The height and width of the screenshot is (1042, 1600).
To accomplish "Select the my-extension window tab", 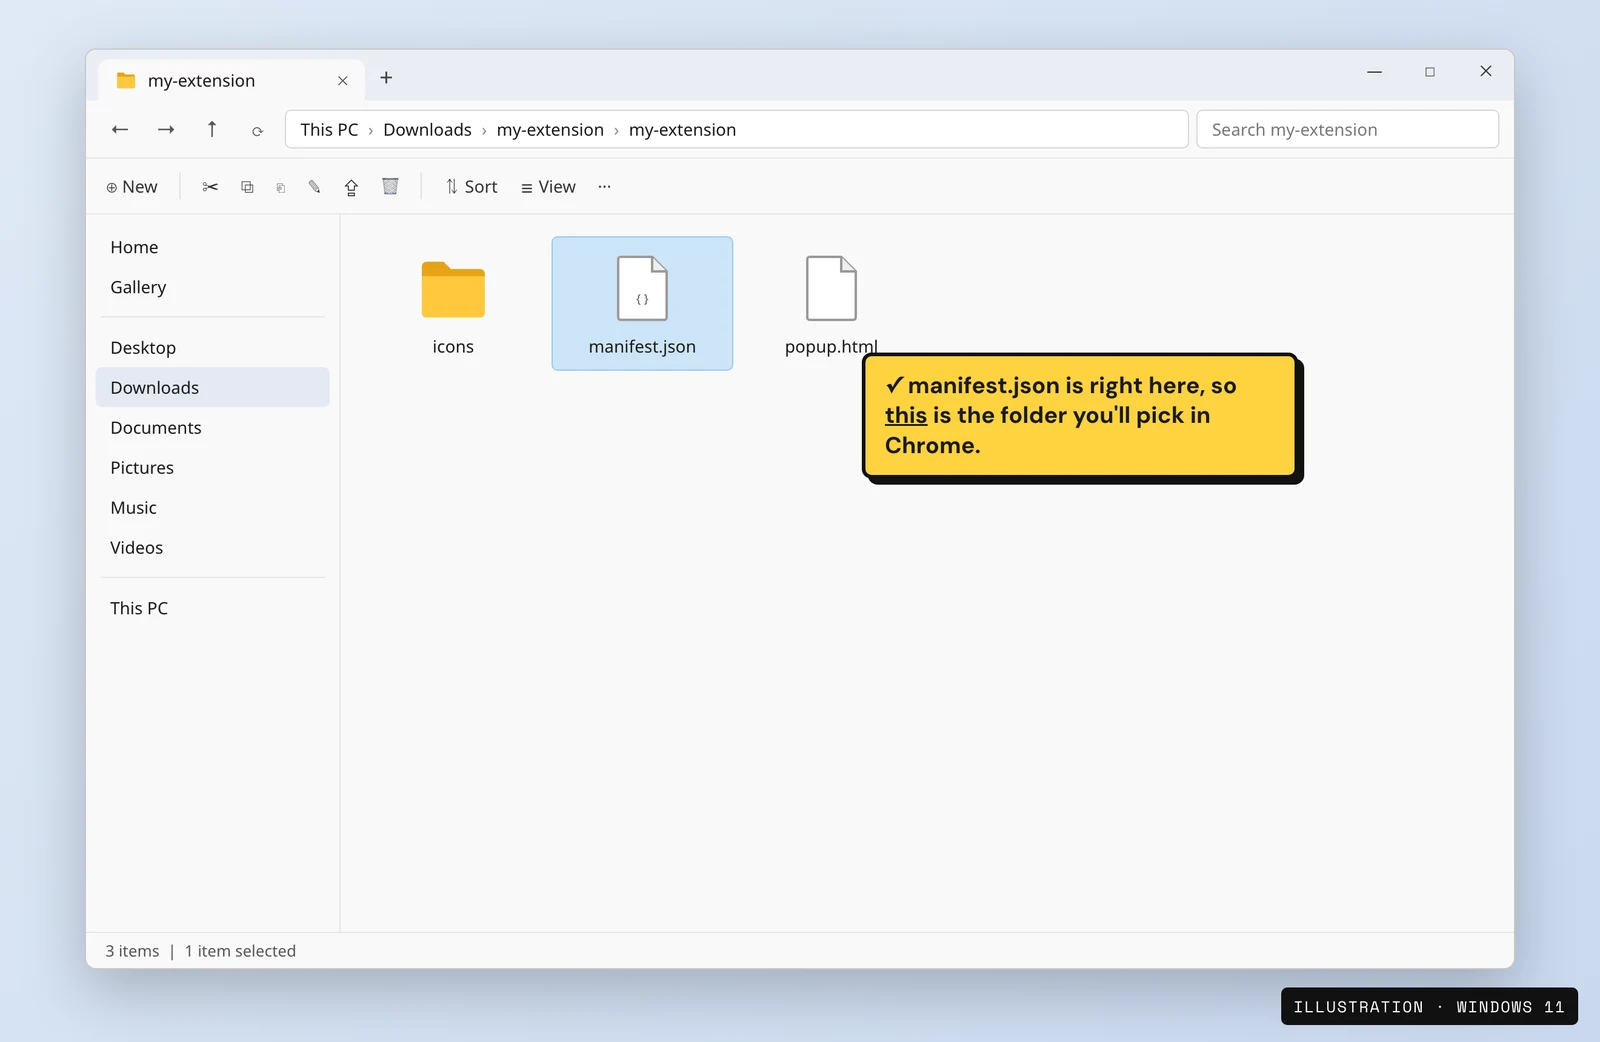I will pos(231,80).
